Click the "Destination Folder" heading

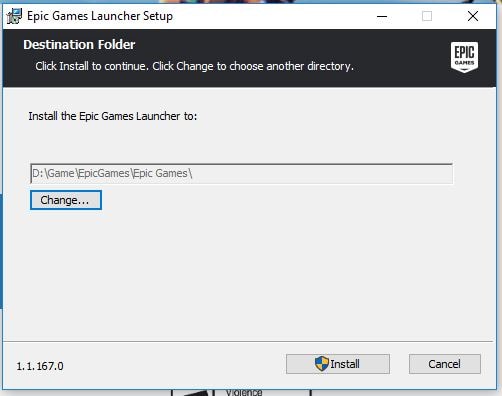click(x=79, y=45)
